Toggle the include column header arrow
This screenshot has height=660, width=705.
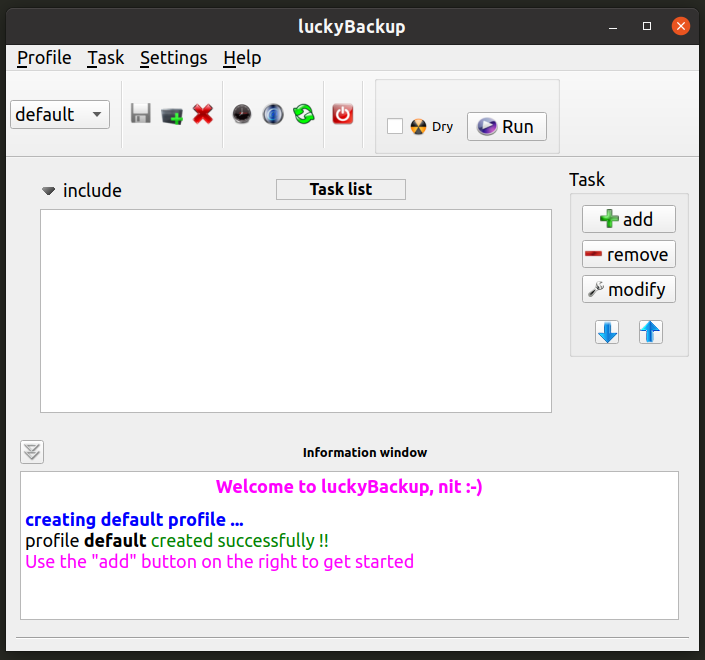[x=49, y=191]
